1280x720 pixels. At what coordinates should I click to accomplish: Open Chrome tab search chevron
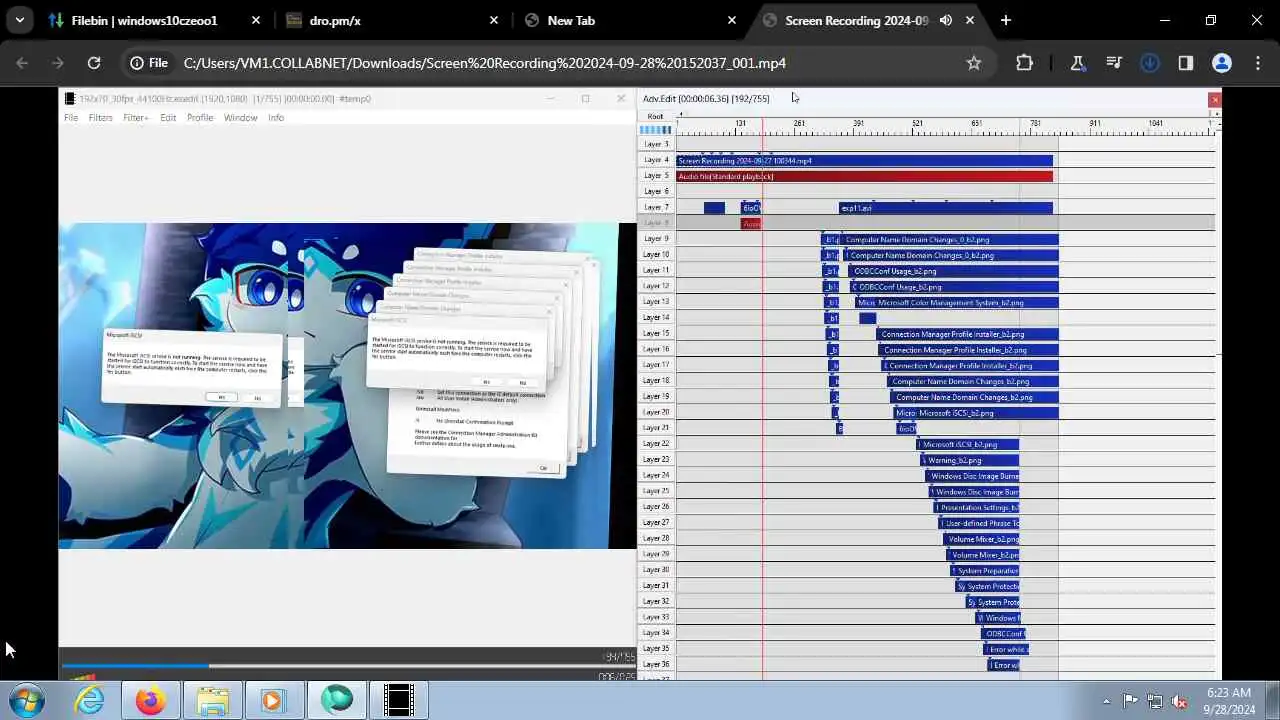click(x=19, y=20)
